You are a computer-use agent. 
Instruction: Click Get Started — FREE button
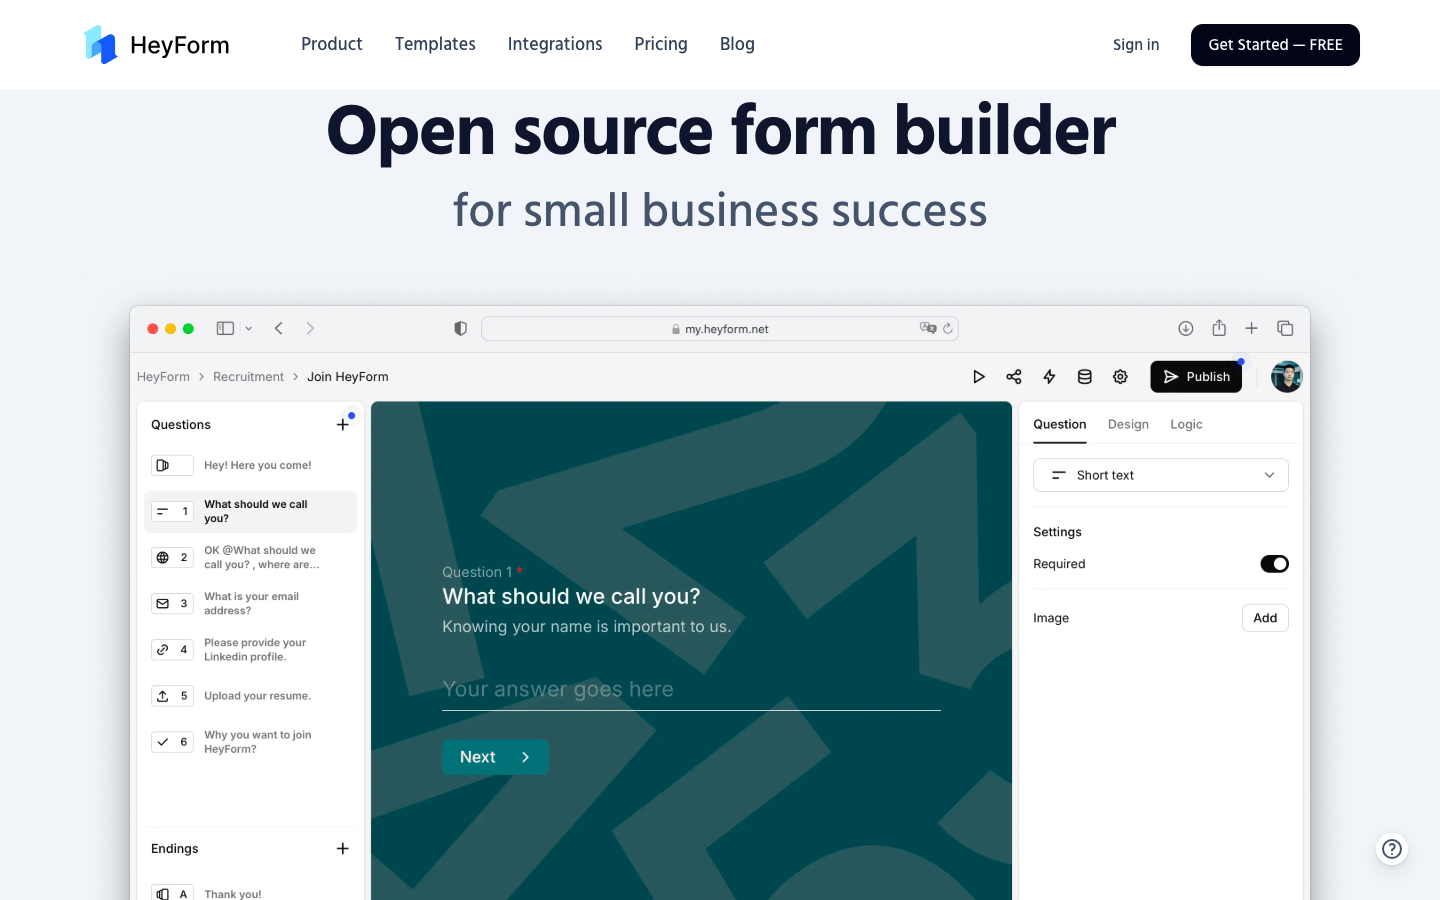point(1275,45)
